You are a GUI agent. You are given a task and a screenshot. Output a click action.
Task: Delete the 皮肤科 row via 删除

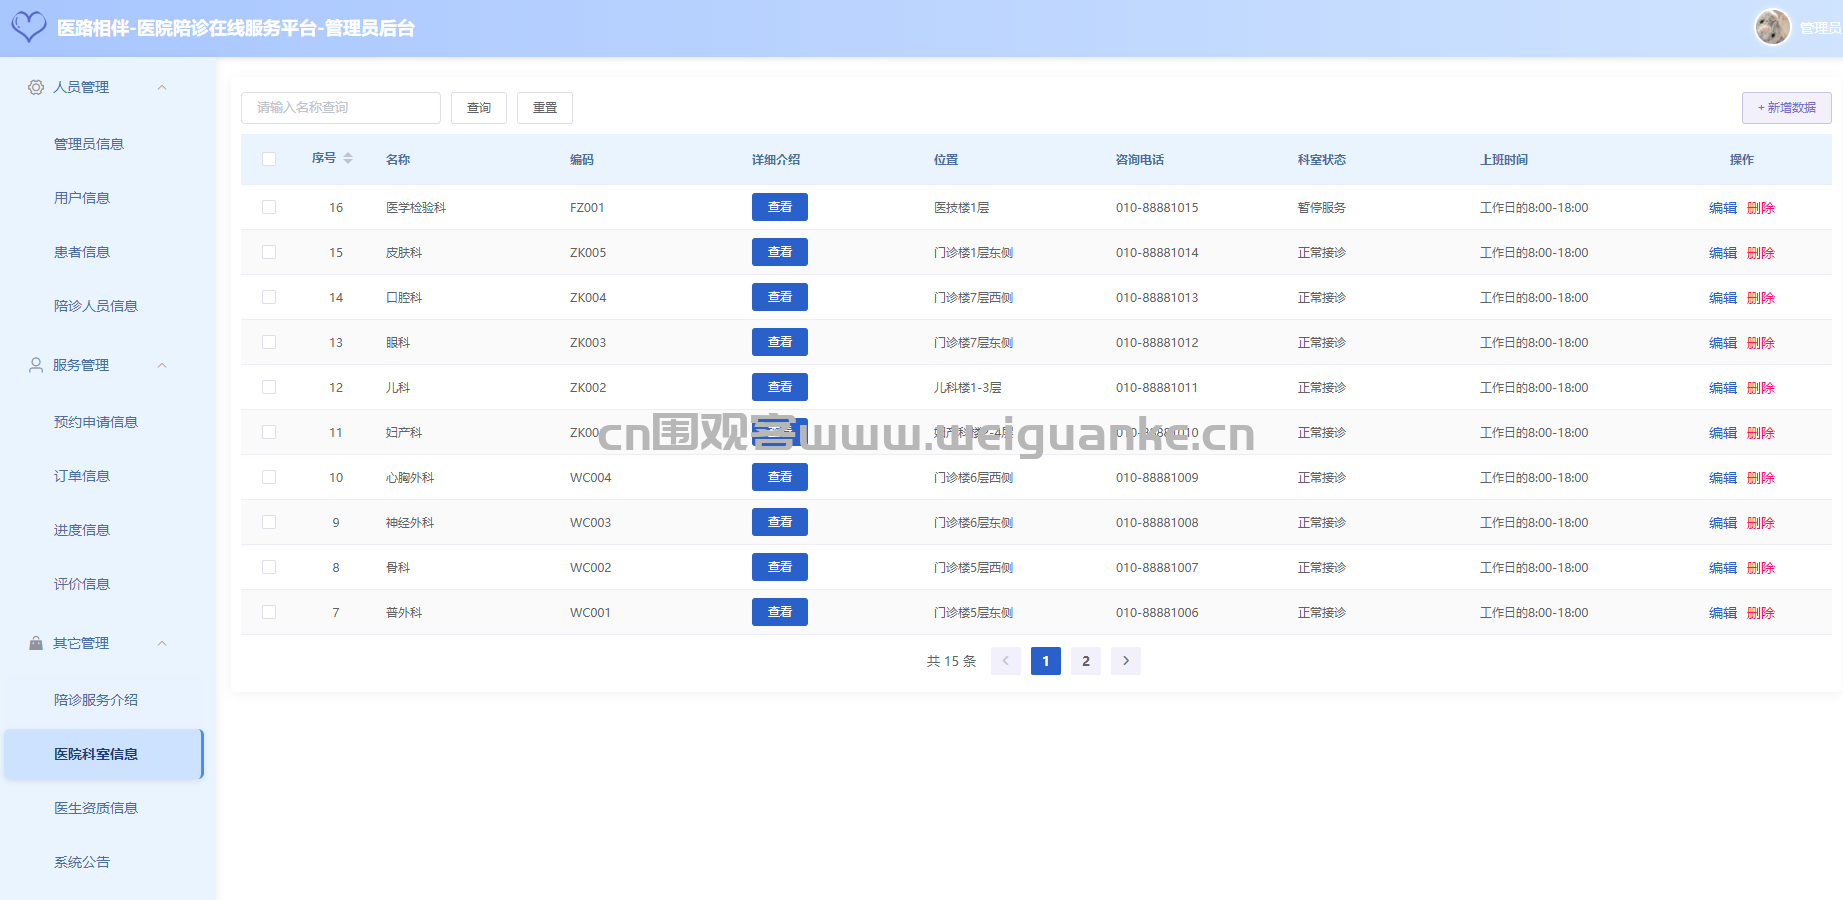pyautogui.click(x=1760, y=253)
